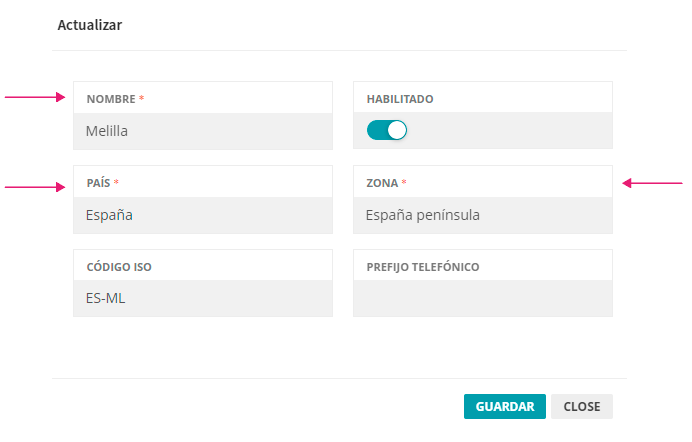Click the ZONA label text
Screen dimensions: 692x442
pyautogui.click(x=382, y=183)
